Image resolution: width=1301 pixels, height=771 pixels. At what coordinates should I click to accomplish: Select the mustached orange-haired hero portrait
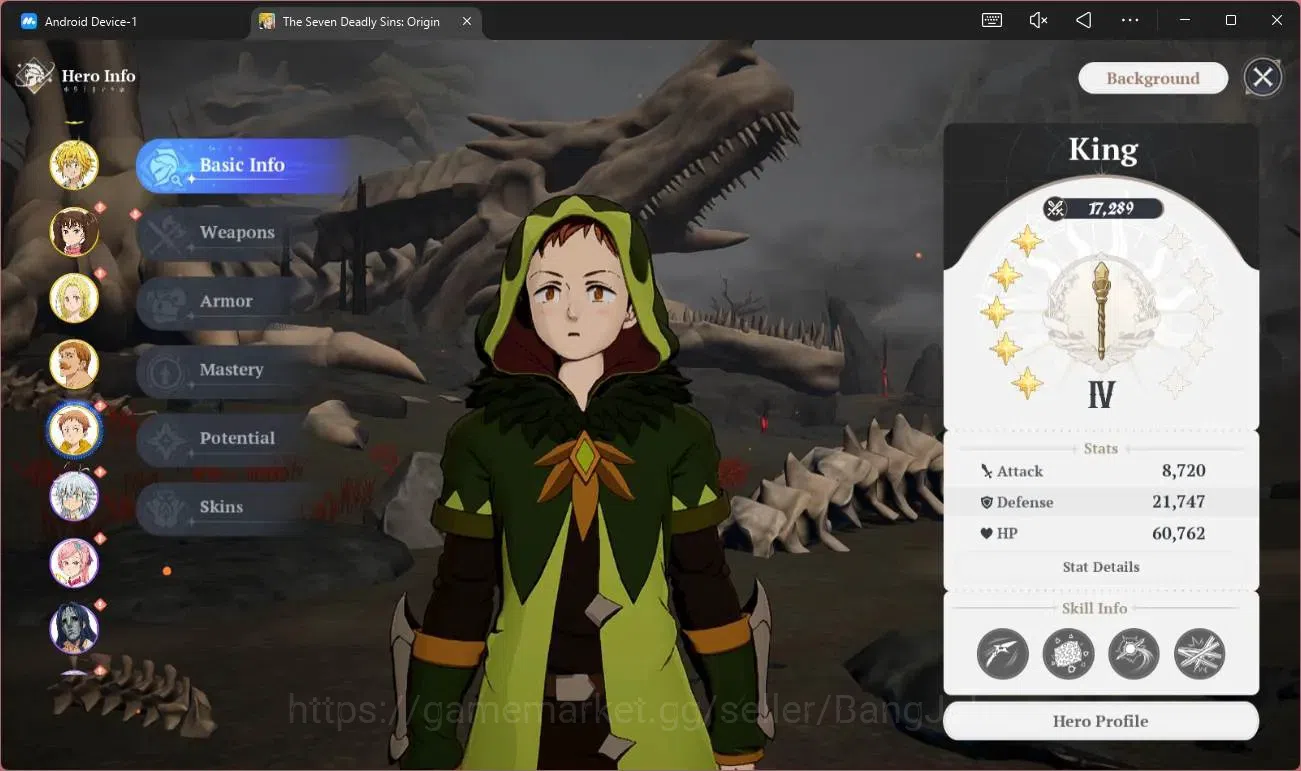[74, 364]
